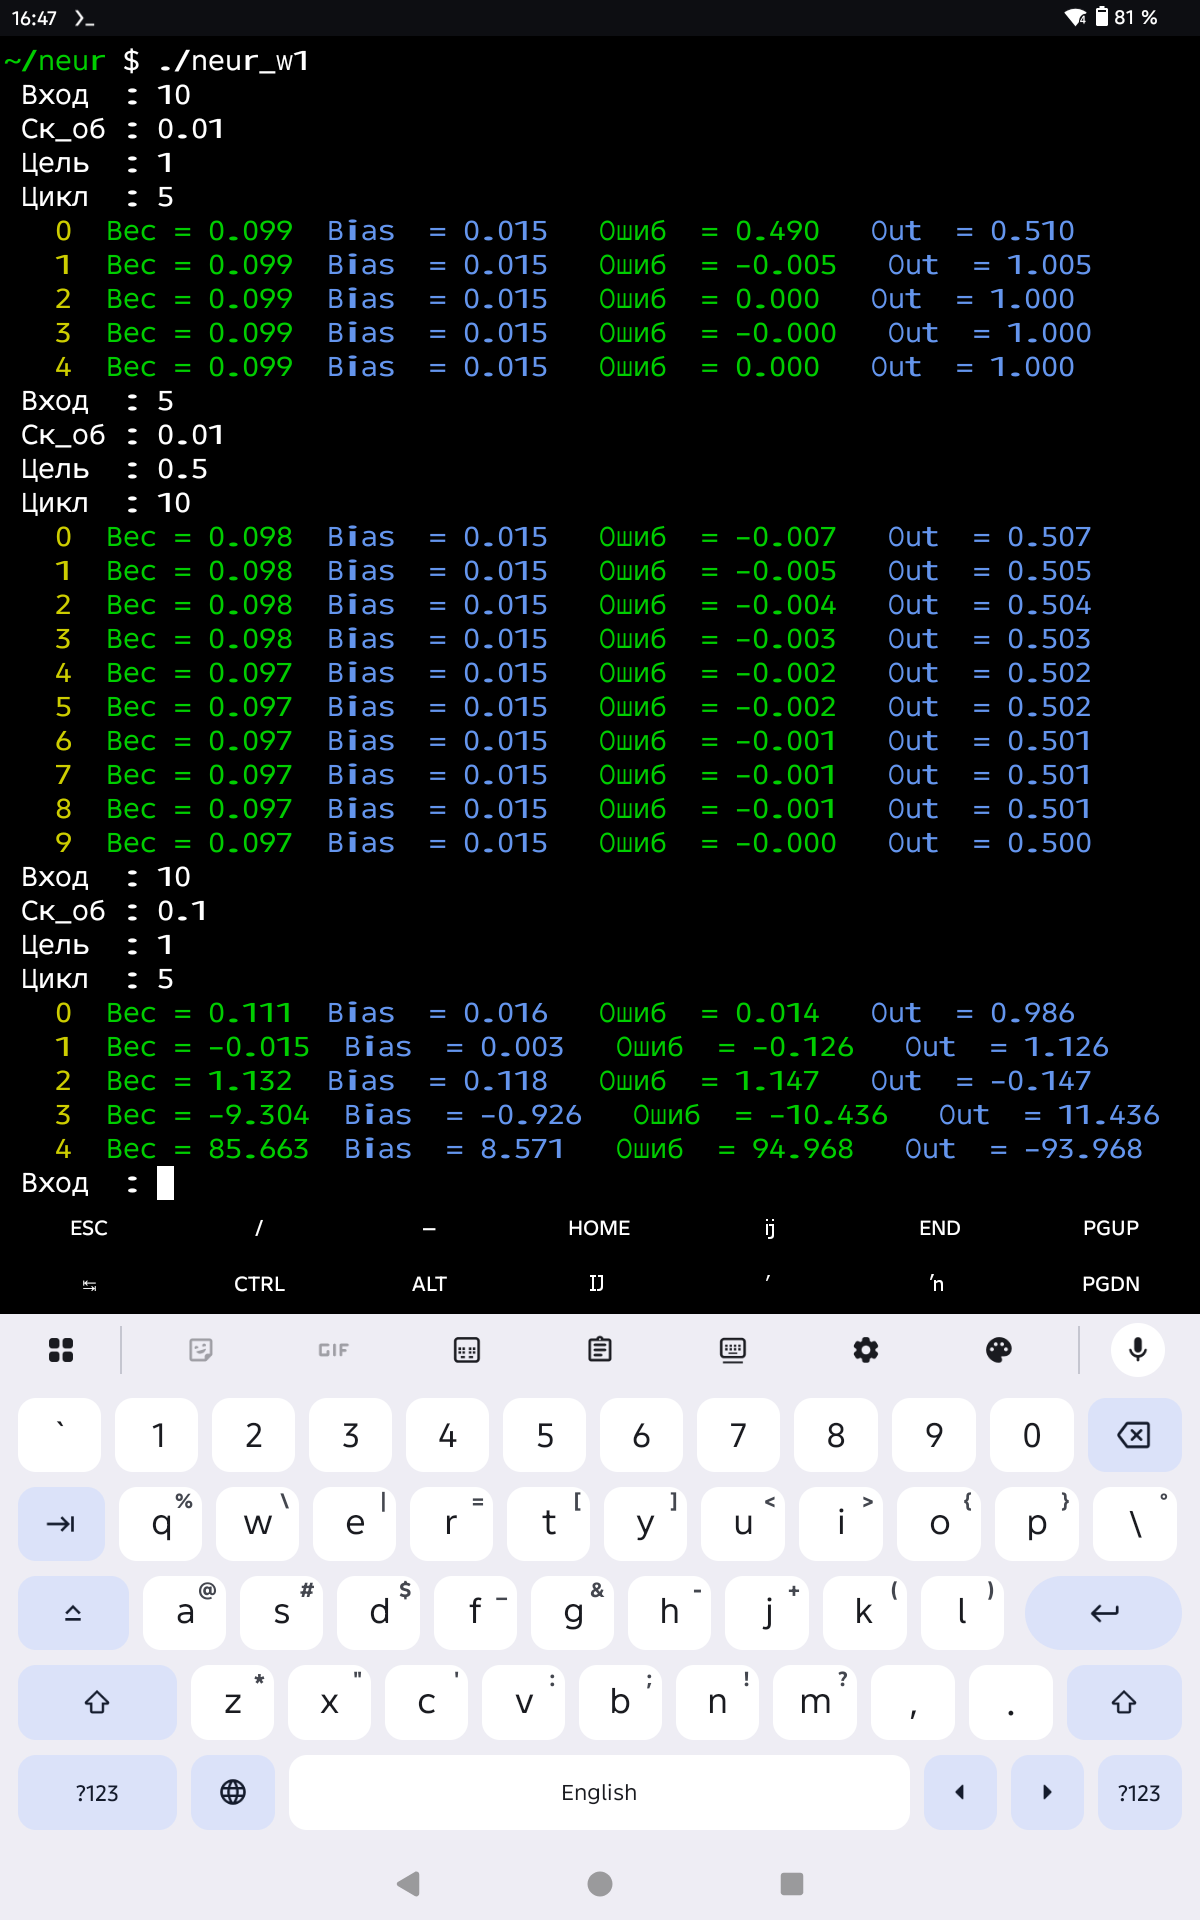Tap the number 1 key
The height and width of the screenshot is (1920, 1200).
pyautogui.click(x=157, y=1435)
